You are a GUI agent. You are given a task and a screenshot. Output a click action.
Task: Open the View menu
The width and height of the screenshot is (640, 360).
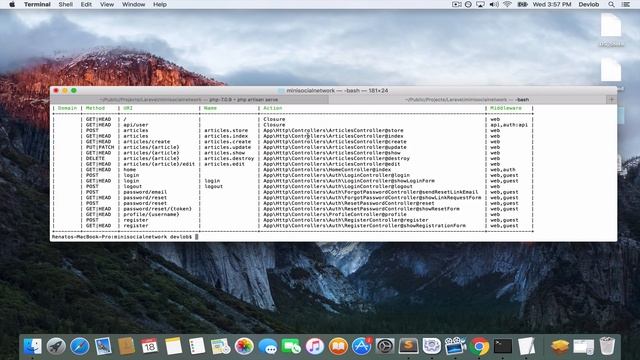point(107,4)
